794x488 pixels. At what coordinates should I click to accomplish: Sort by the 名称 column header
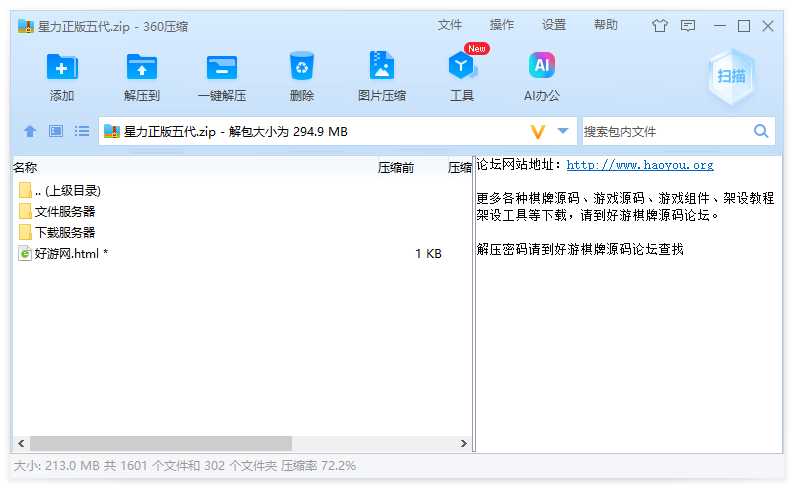click(25, 168)
